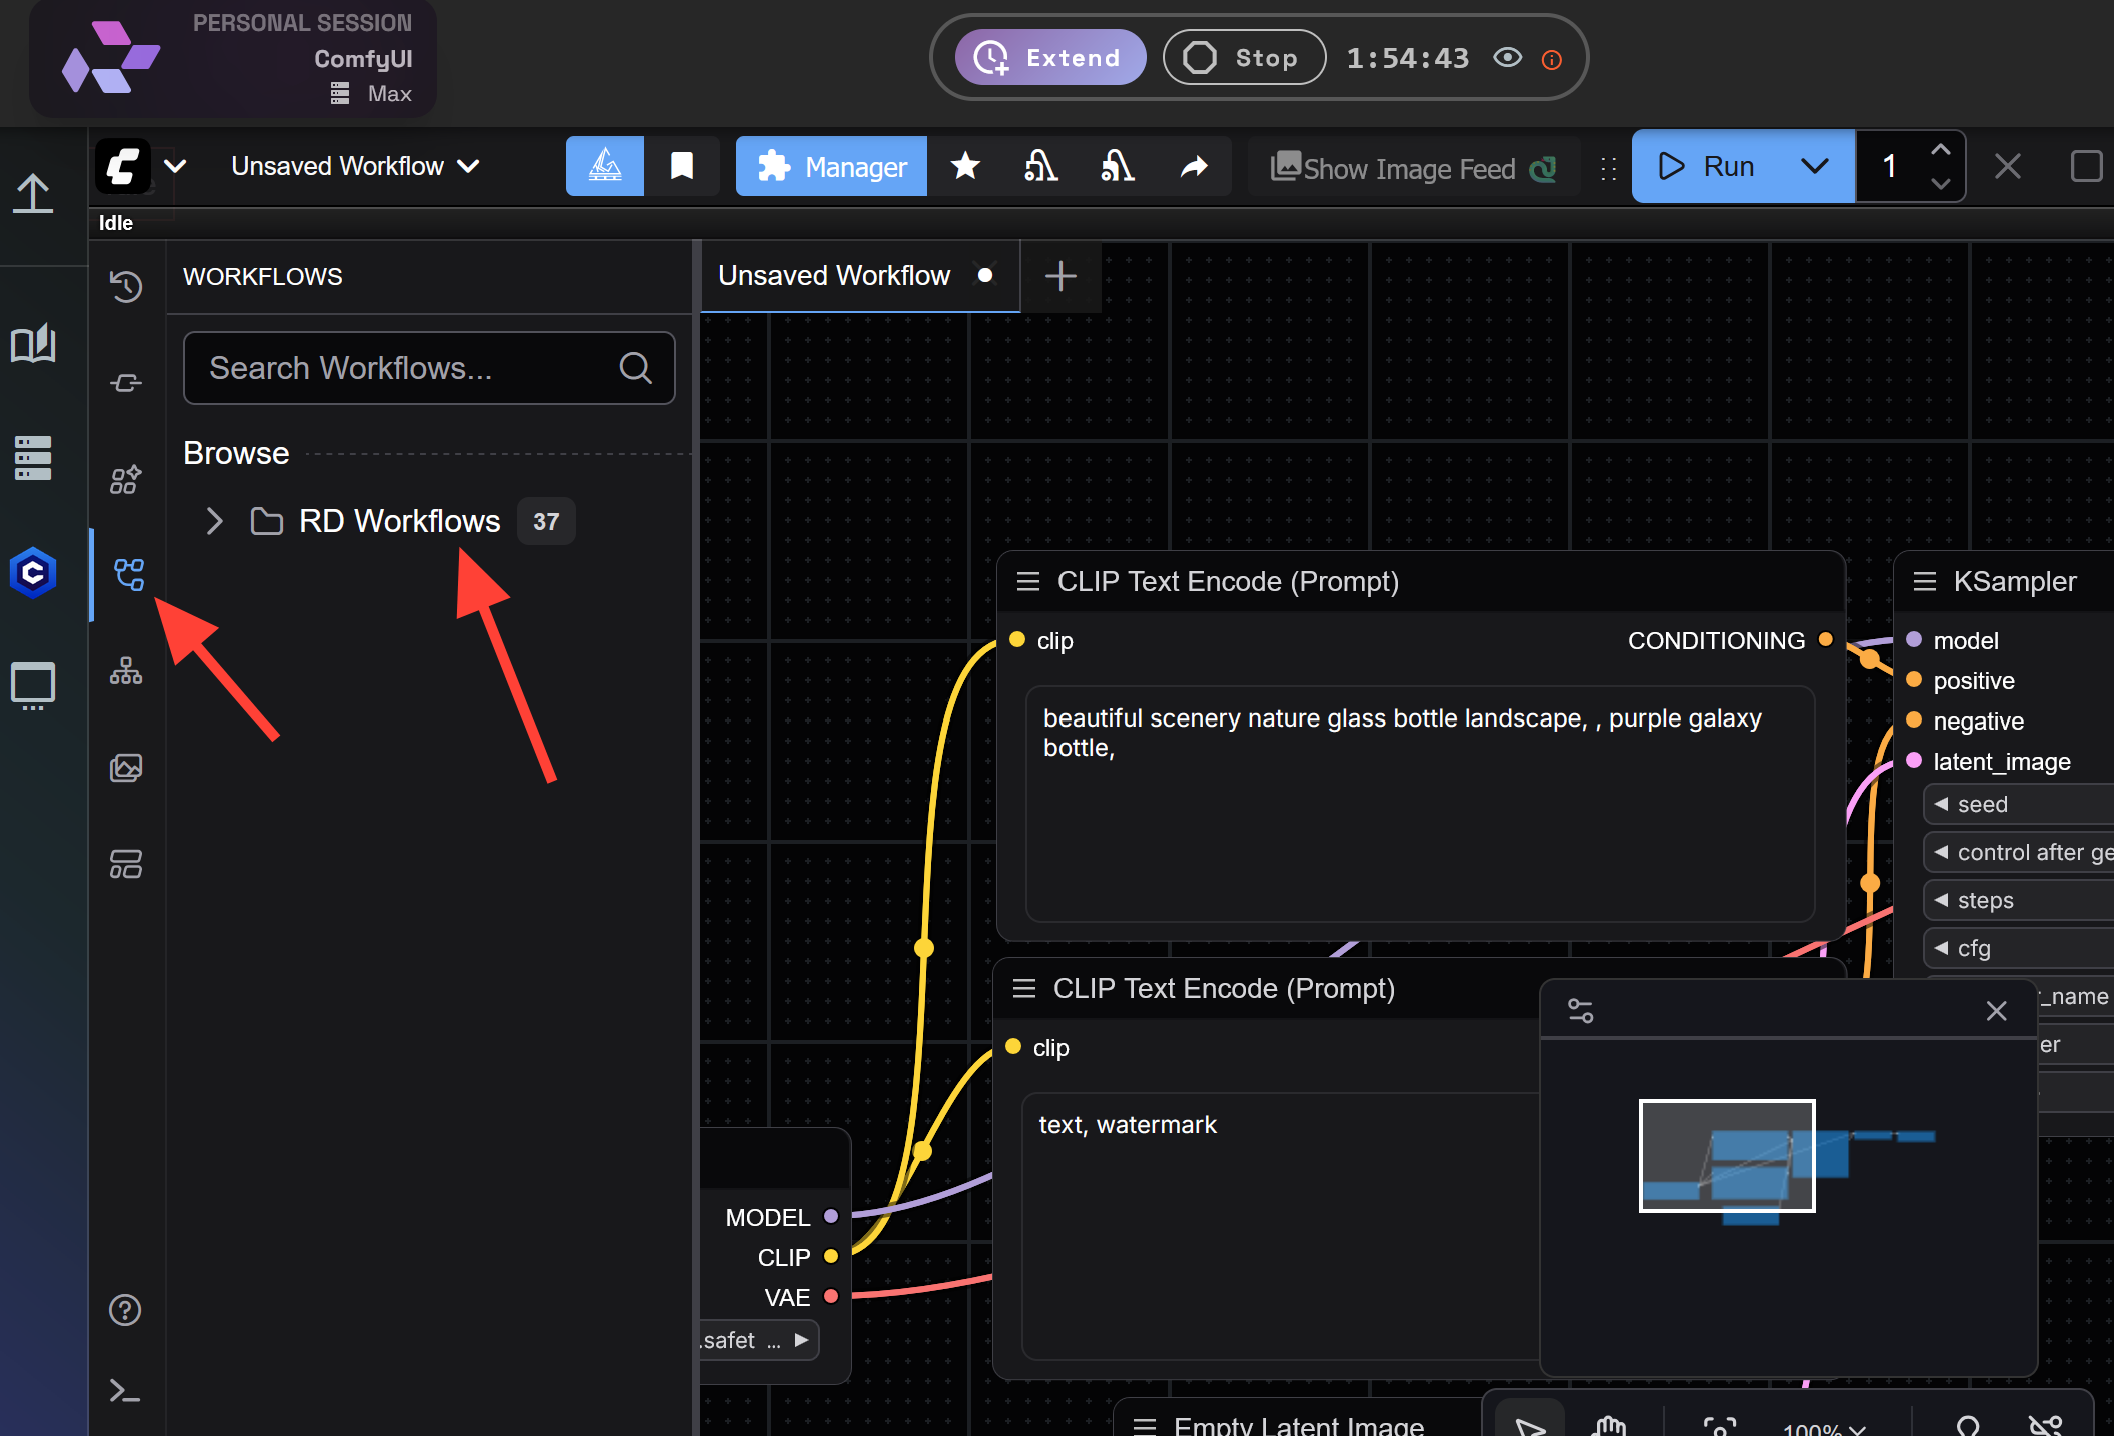Open the queue history sidebar icon
This screenshot has width=2114, height=1436.
(126, 287)
